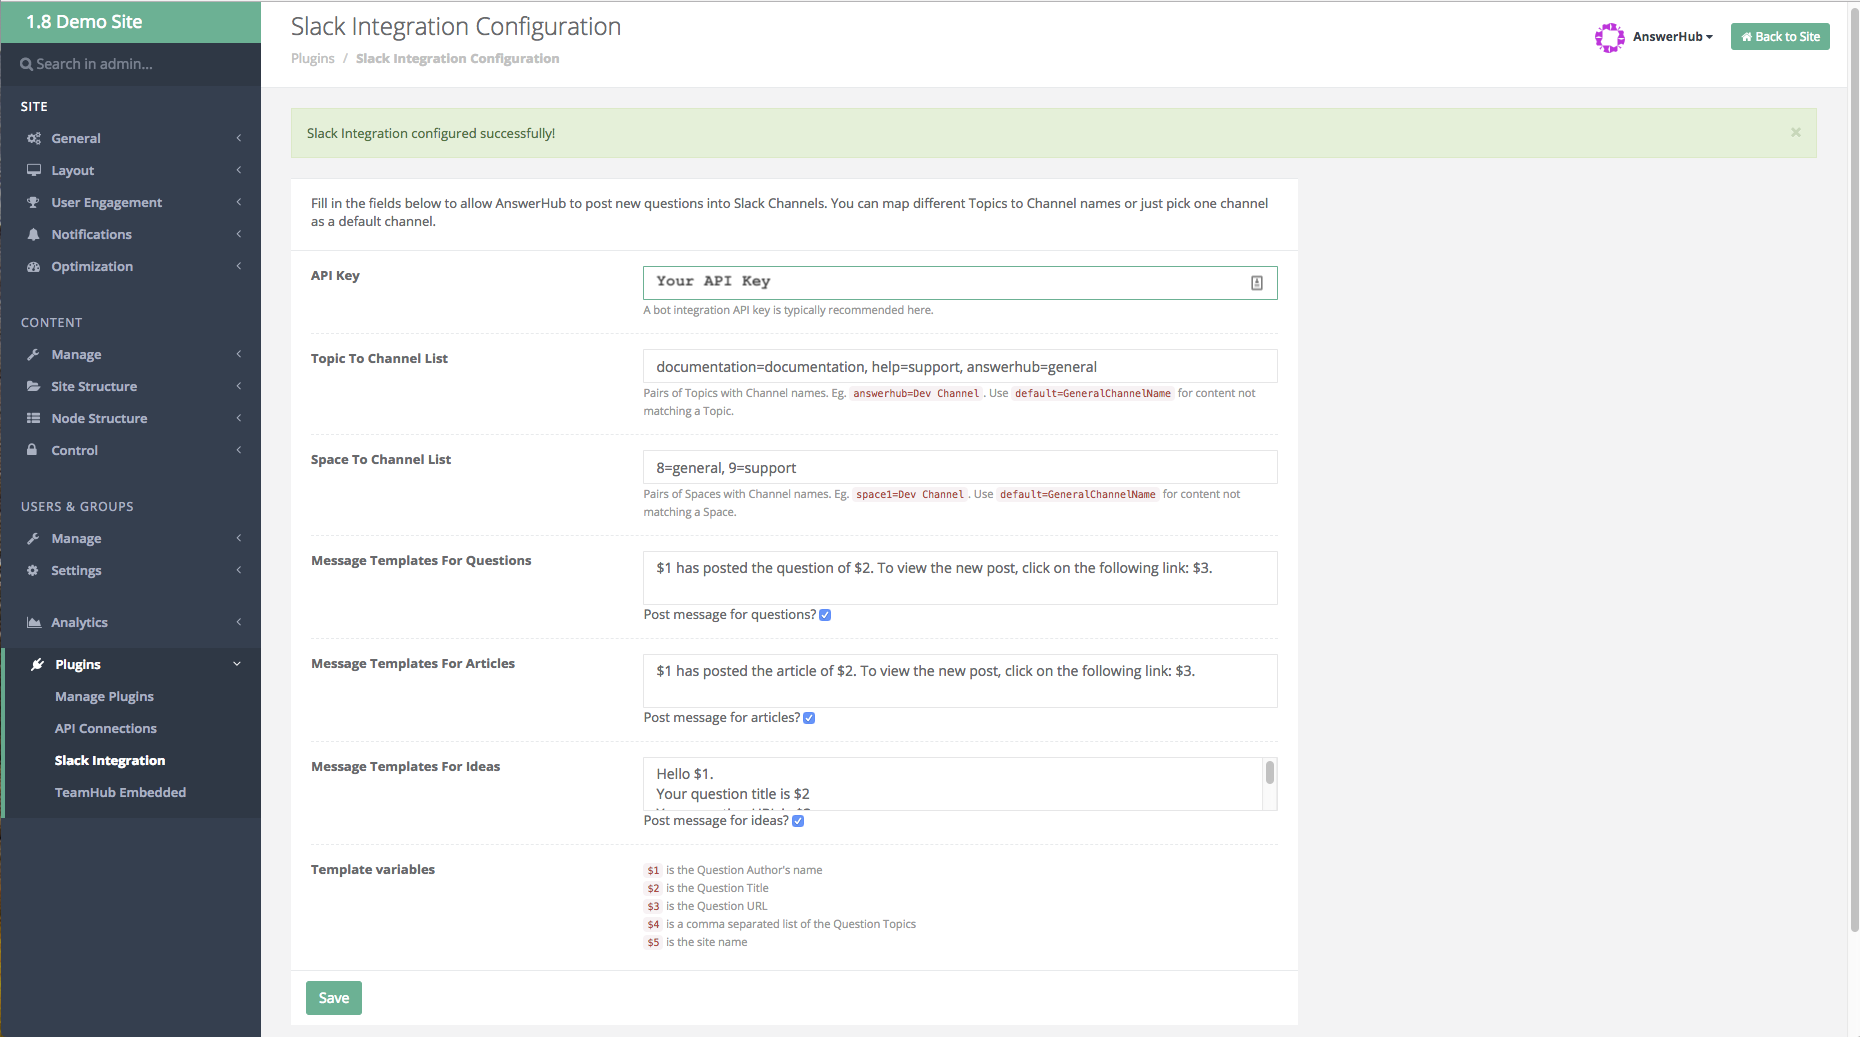Open API Connections submenu item
This screenshot has height=1037, width=1860.
tap(105, 728)
